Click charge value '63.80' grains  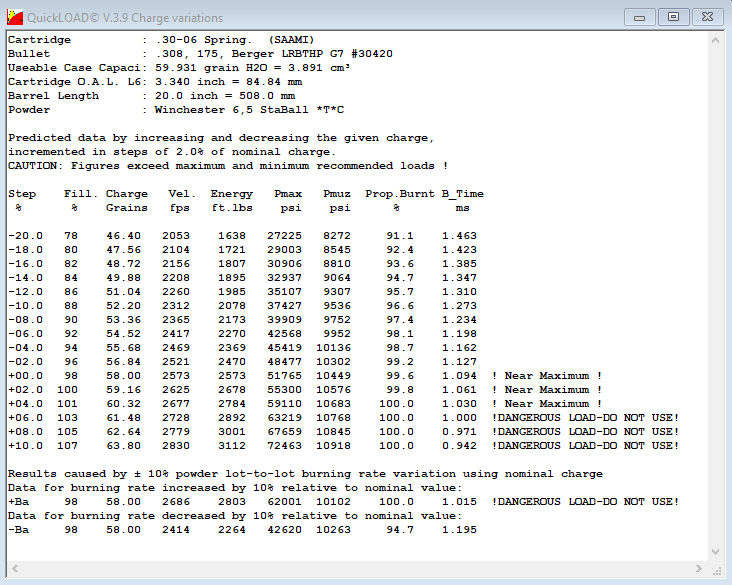[123, 446]
